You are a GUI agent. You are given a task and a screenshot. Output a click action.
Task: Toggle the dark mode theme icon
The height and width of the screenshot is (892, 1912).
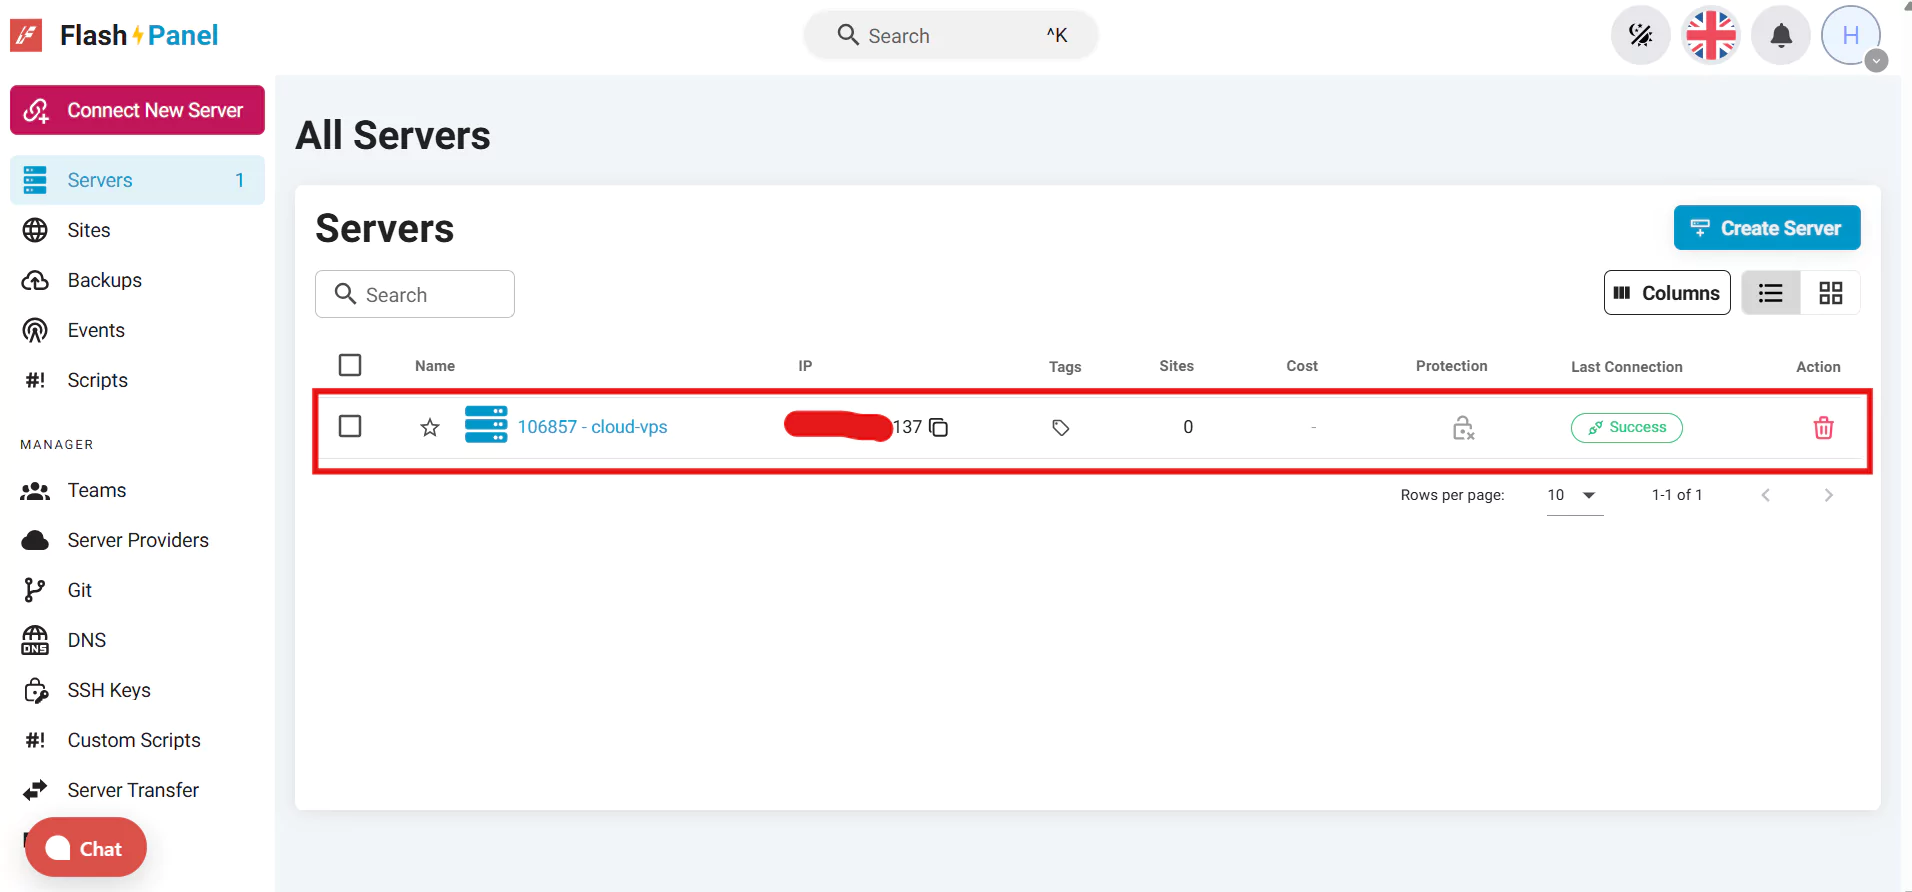click(1640, 36)
